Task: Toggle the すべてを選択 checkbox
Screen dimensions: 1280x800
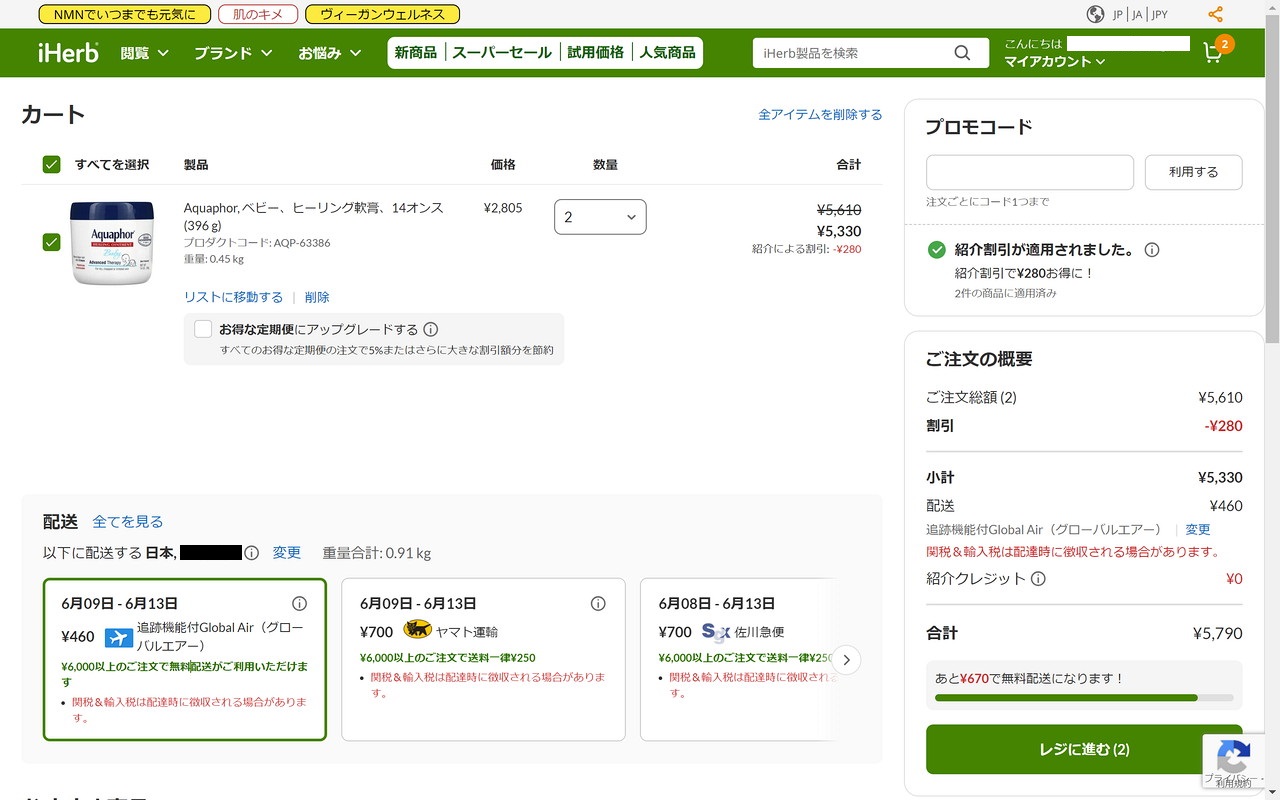Action: pyautogui.click(x=52, y=165)
